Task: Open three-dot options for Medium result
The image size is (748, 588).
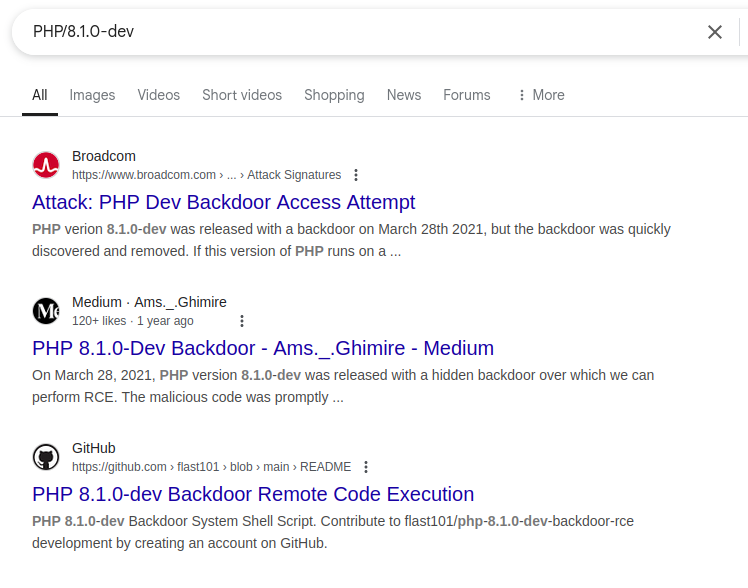Action: (241, 321)
